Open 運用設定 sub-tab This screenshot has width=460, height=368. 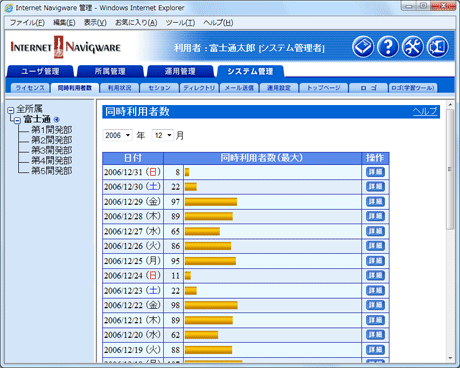point(279,88)
